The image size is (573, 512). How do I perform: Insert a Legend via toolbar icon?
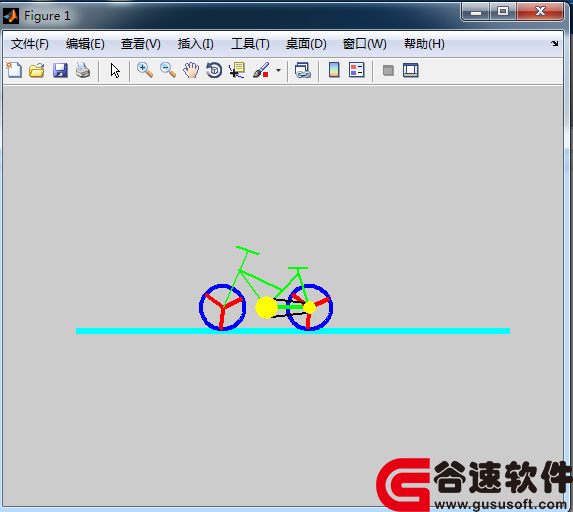(357, 70)
